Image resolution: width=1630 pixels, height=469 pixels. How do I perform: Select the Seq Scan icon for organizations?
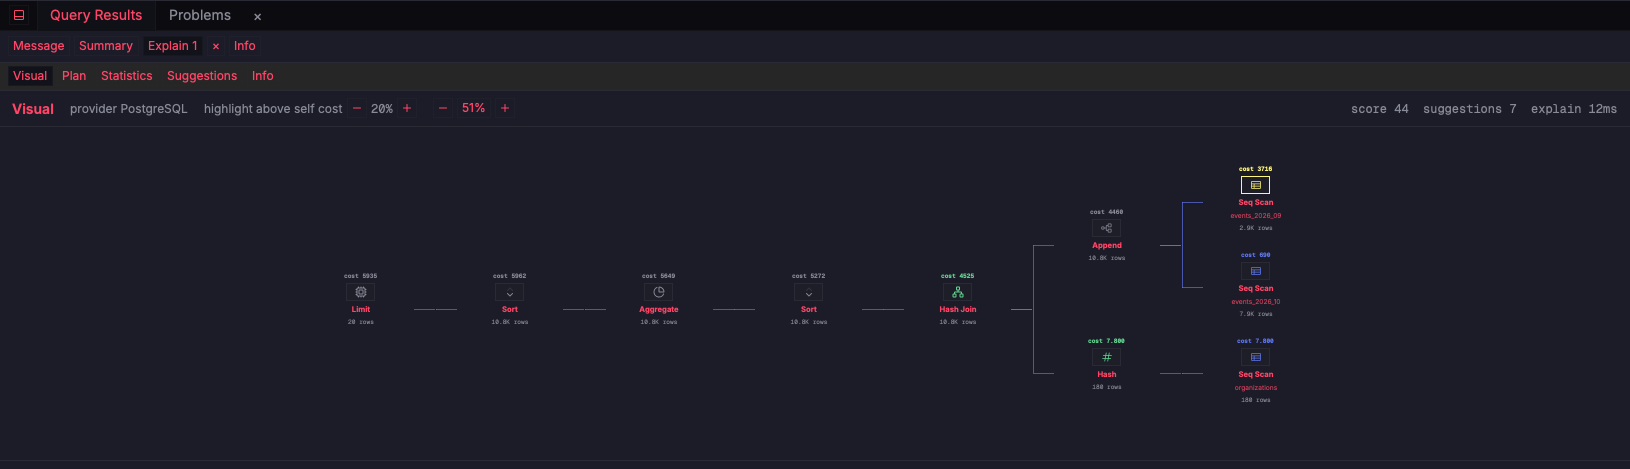coord(1256,357)
